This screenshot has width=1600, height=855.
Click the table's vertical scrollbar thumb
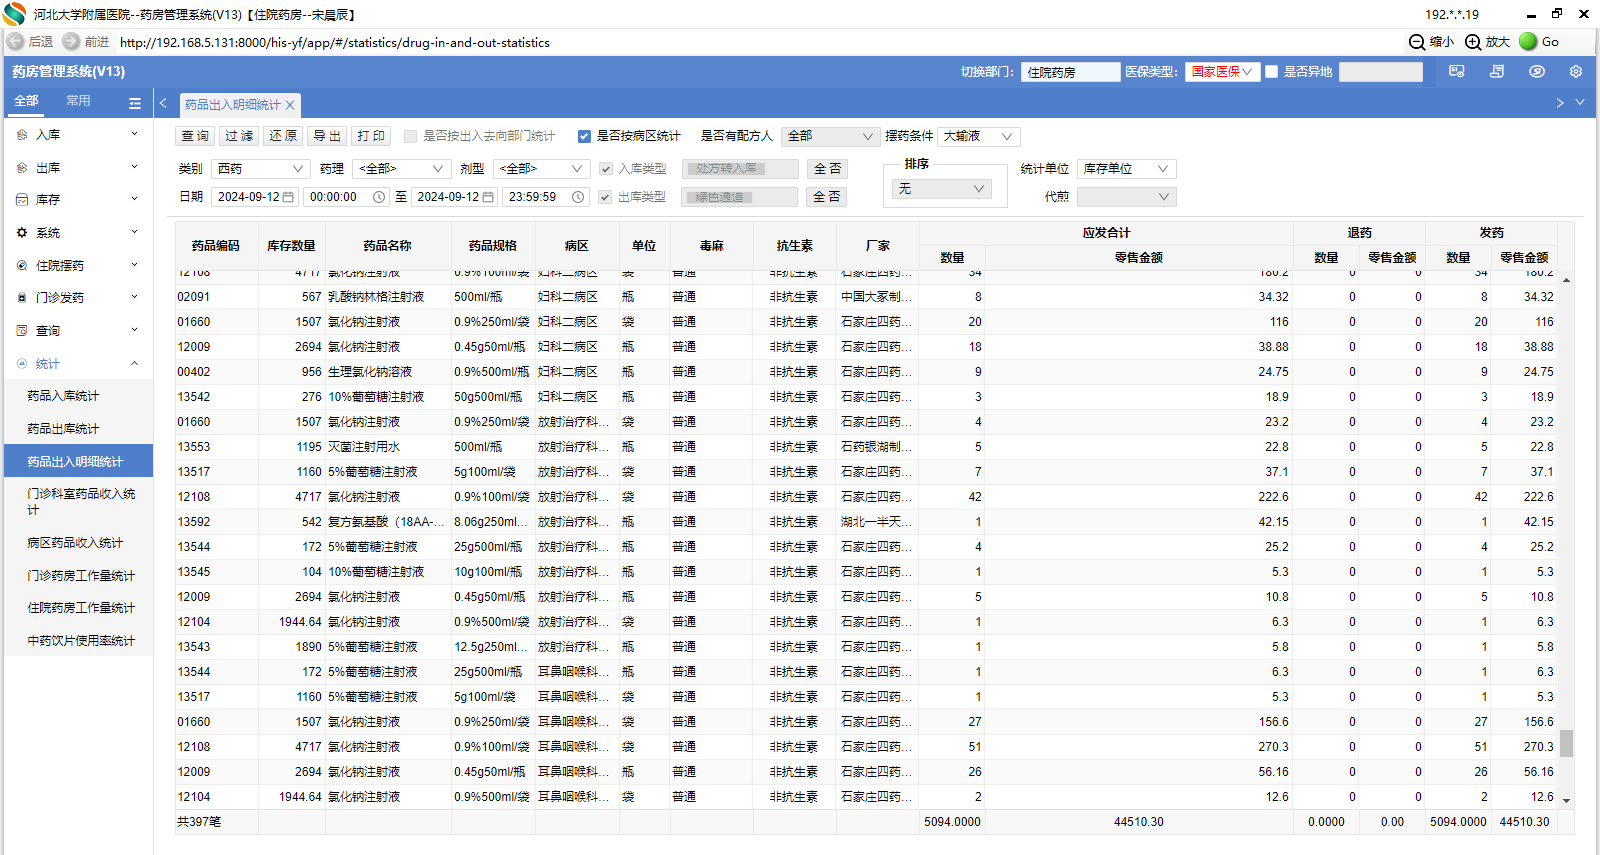(1566, 742)
